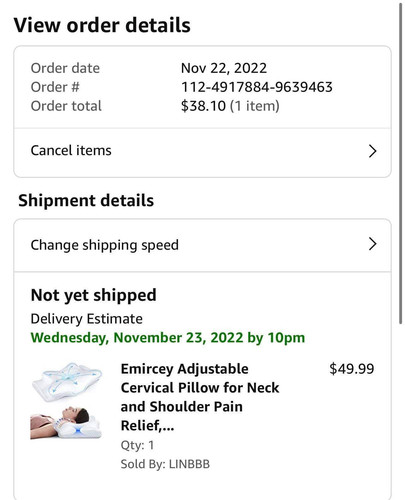Click the woman lying on pillow image
The image size is (405, 500).
[x=66, y=422]
